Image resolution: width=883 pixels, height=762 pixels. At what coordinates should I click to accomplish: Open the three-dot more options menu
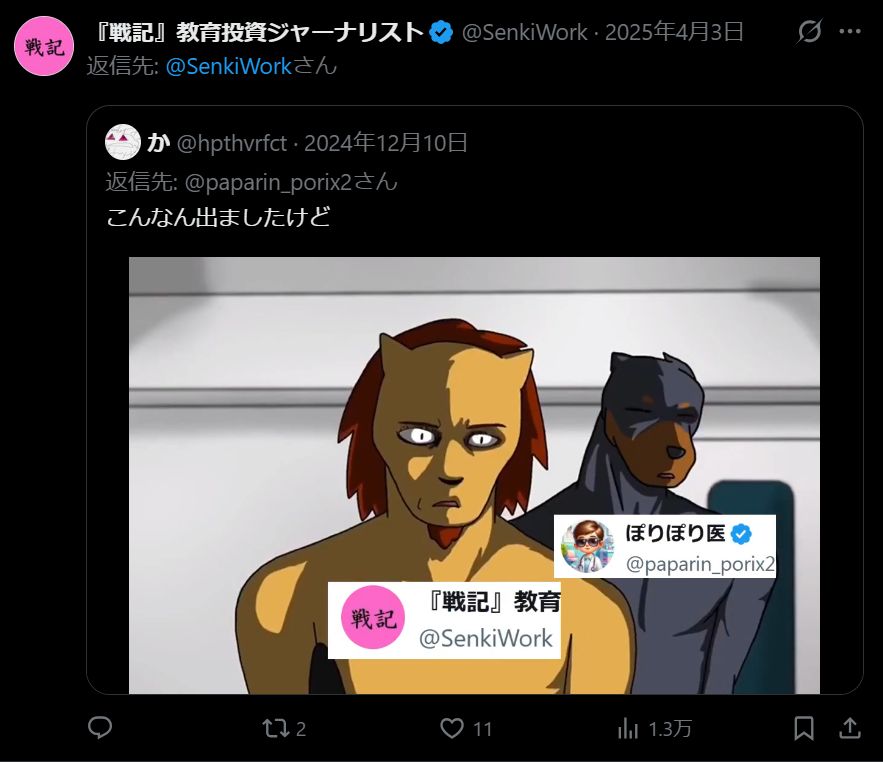tap(850, 32)
